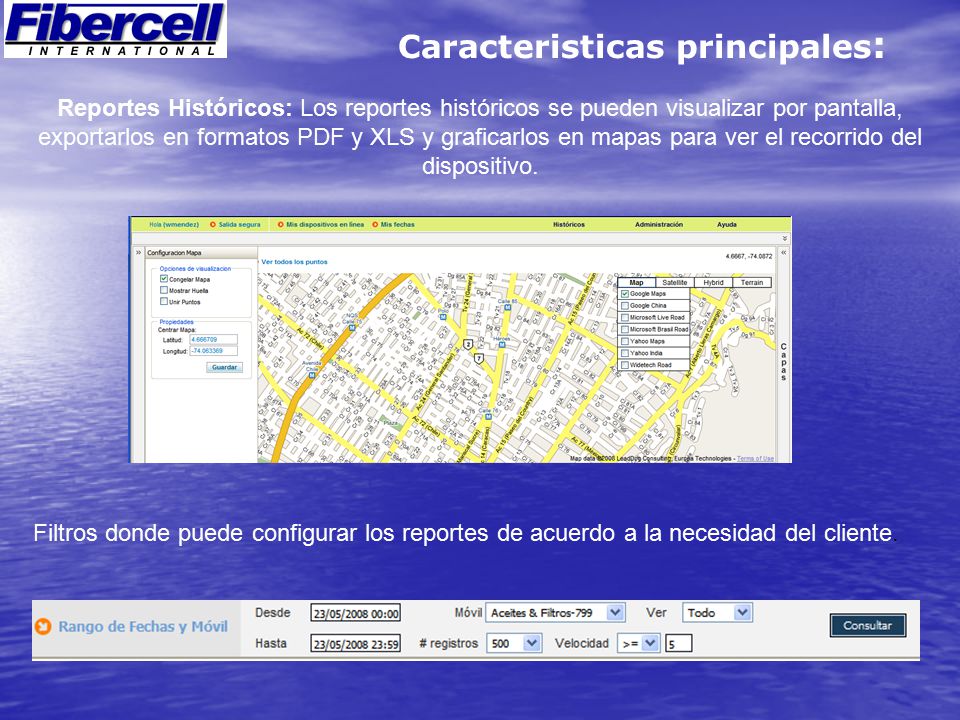Click the Latitud input field
Screen dimensions: 960x720
[x=213, y=339]
